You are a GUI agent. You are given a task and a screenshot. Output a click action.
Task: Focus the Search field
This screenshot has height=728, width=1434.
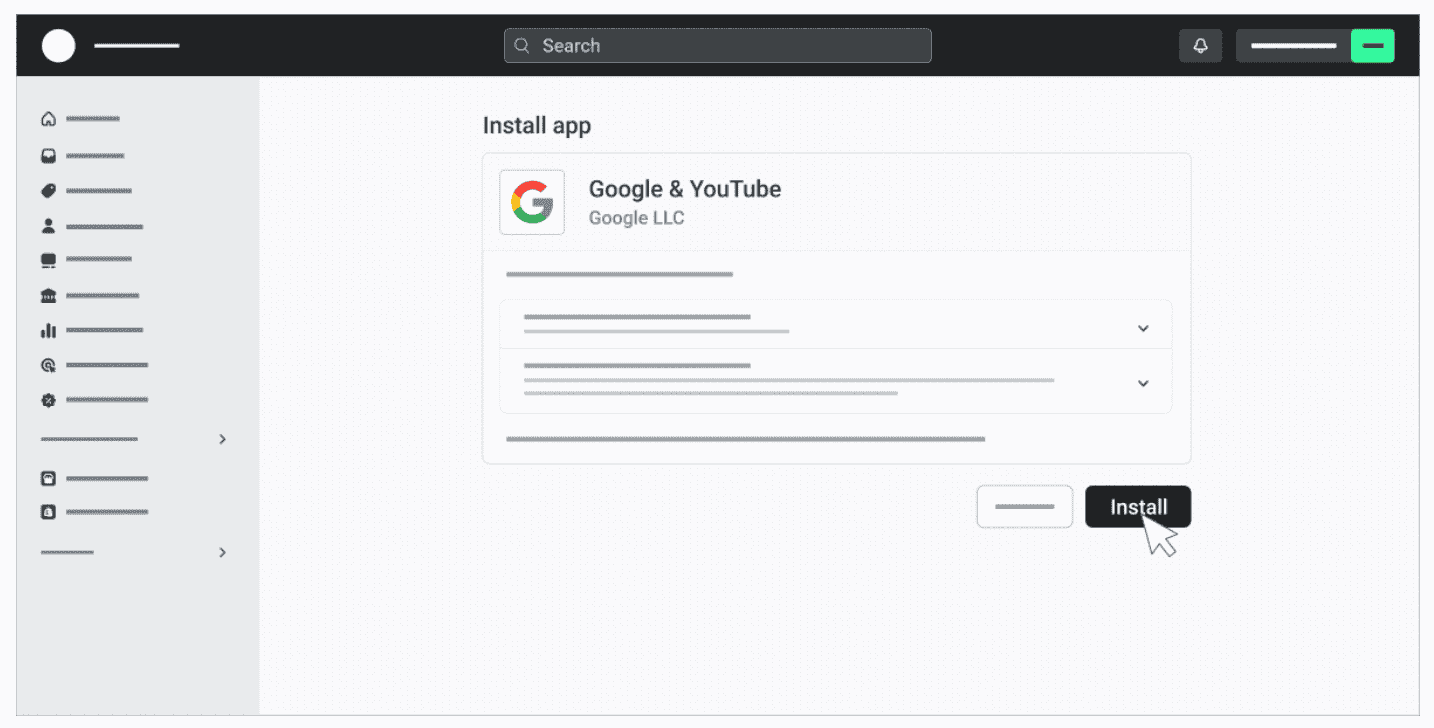718,45
